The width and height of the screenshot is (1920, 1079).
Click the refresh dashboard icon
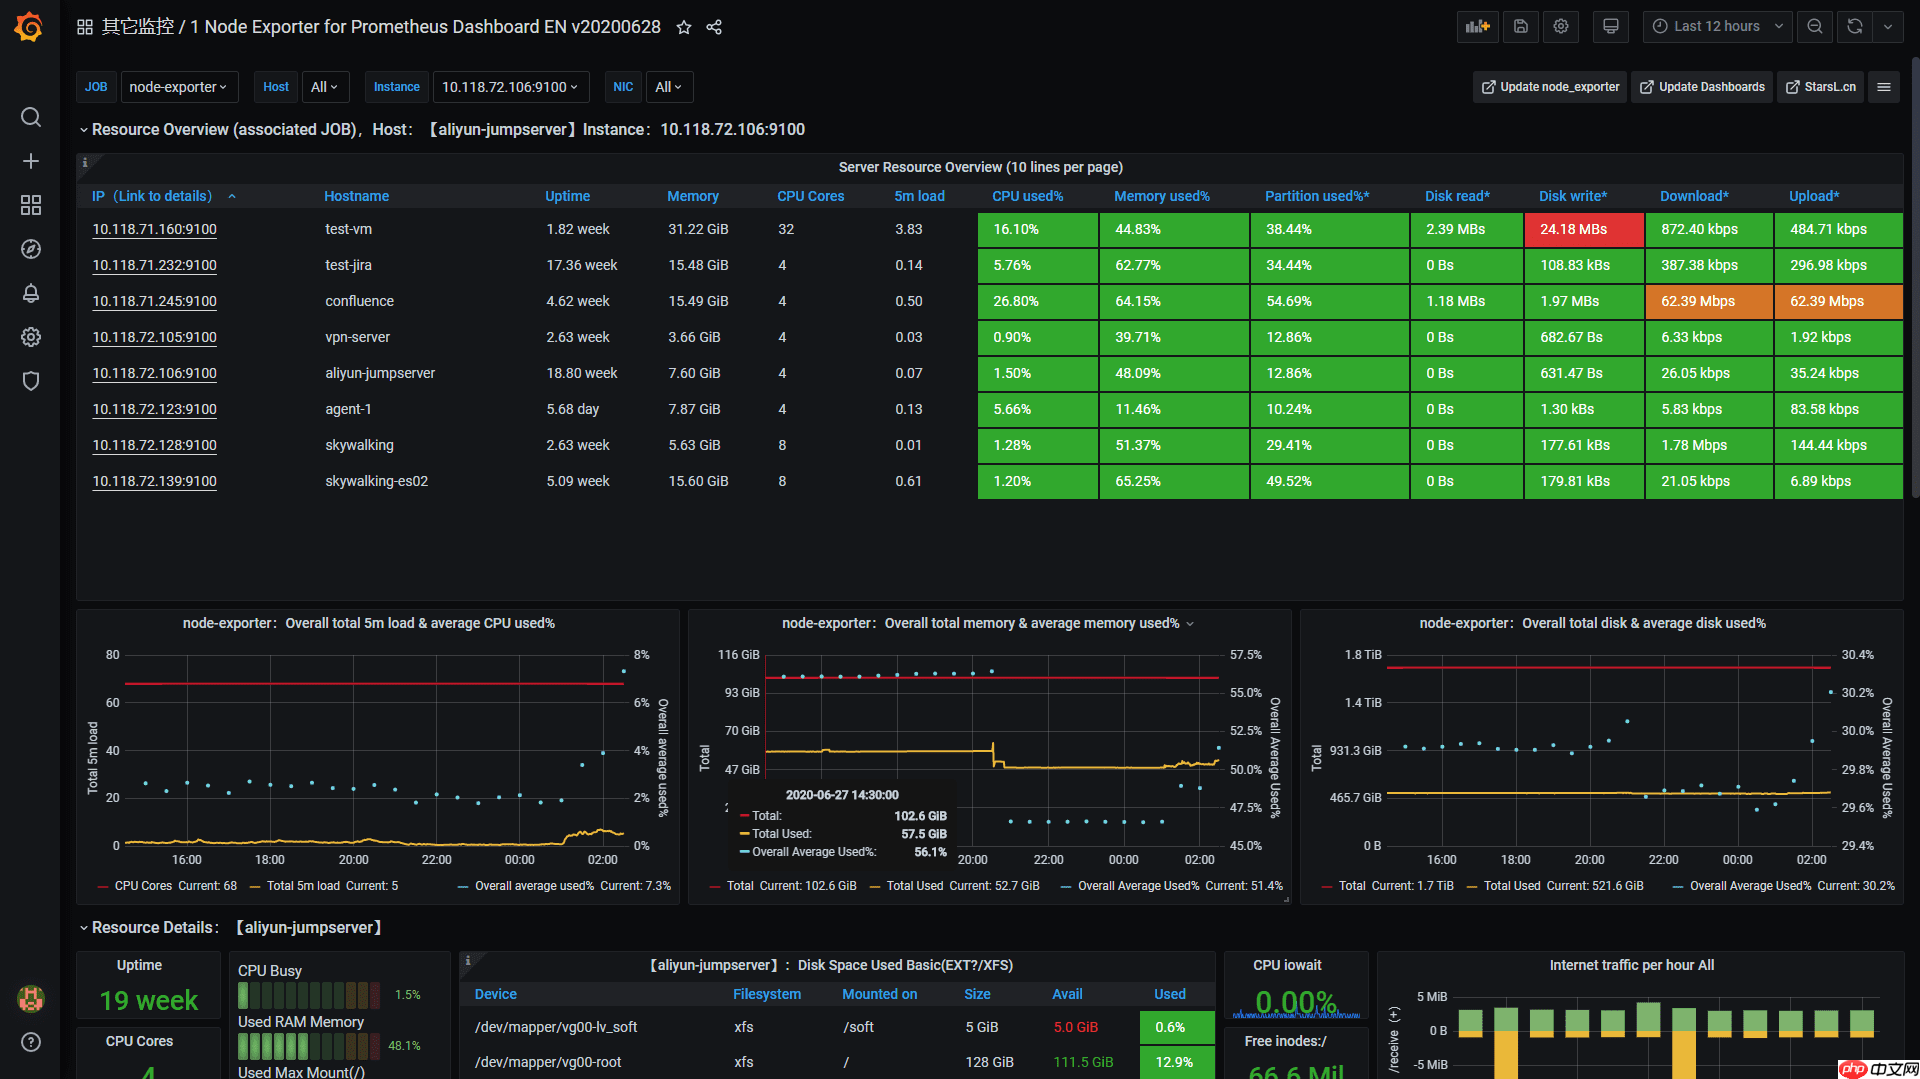(x=1855, y=27)
